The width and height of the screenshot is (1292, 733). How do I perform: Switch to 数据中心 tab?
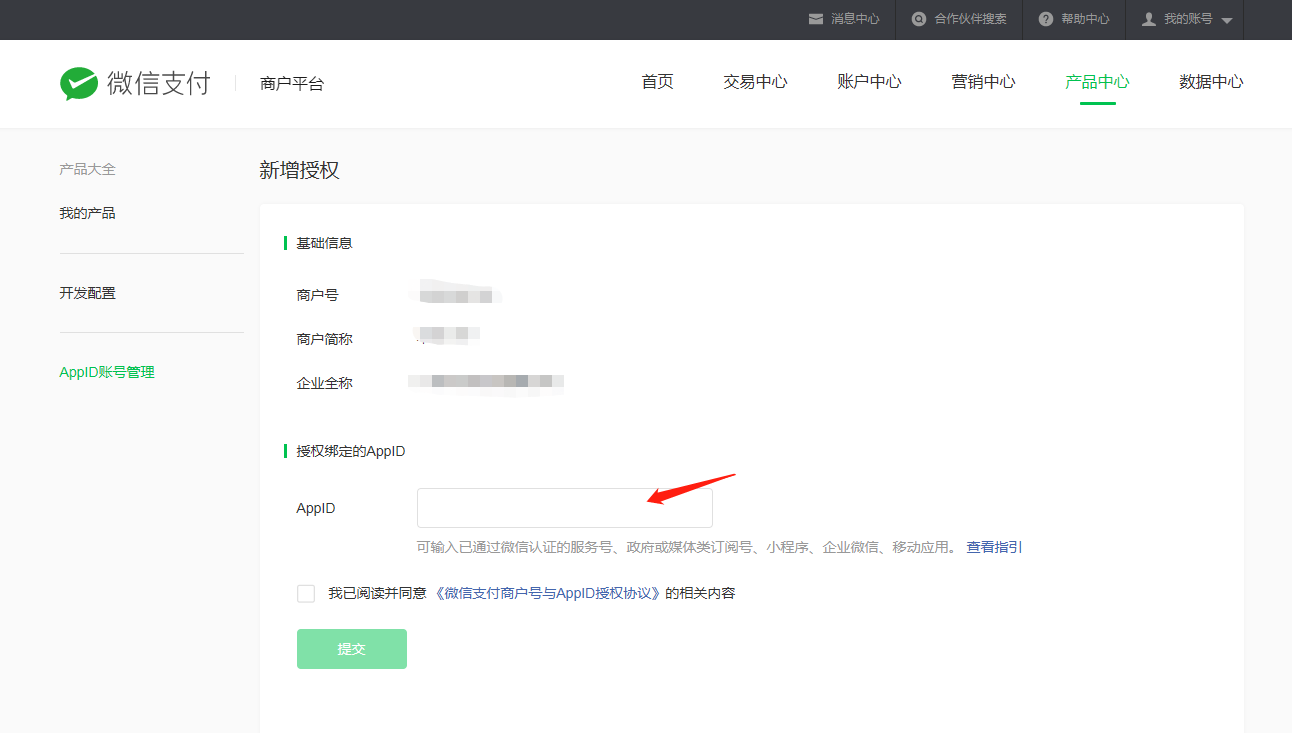[1211, 82]
